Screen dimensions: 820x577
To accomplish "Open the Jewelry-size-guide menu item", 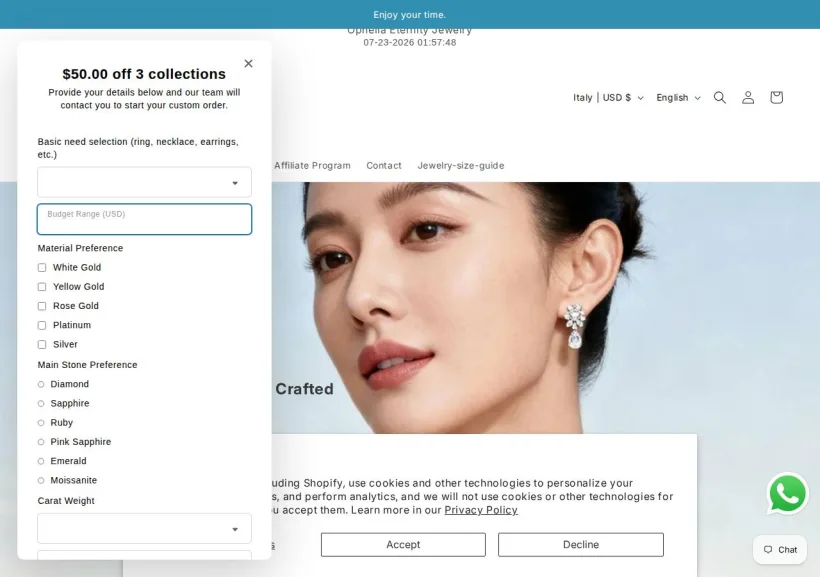I will click(461, 165).
